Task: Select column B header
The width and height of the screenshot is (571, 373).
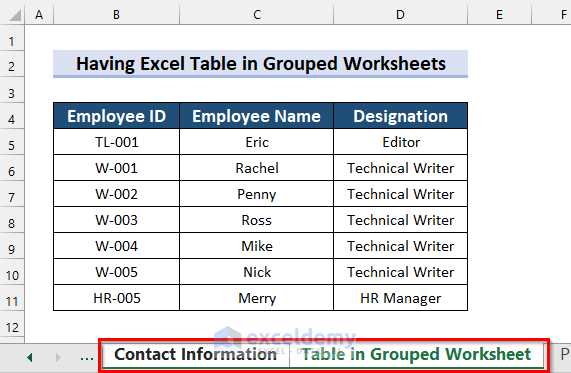Action: (116, 15)
